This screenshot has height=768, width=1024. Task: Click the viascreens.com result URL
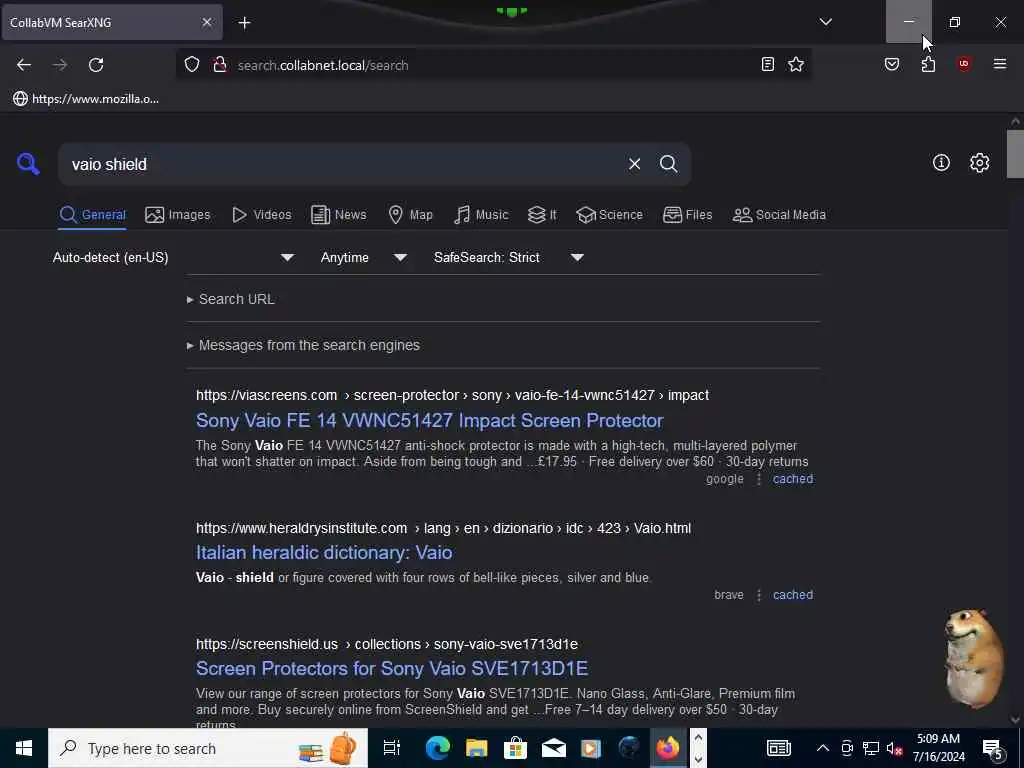click(452, 395)
